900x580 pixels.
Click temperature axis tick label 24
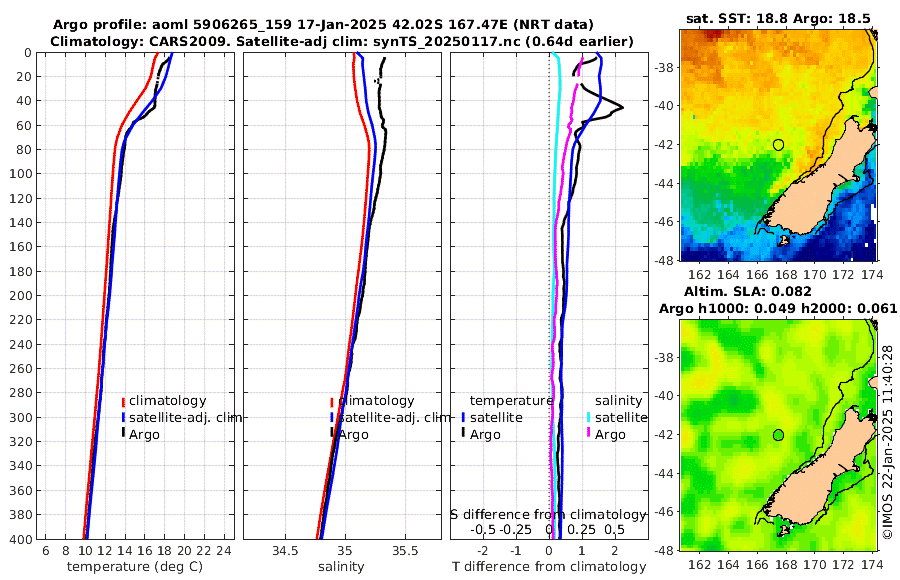[x=224, y=551]
